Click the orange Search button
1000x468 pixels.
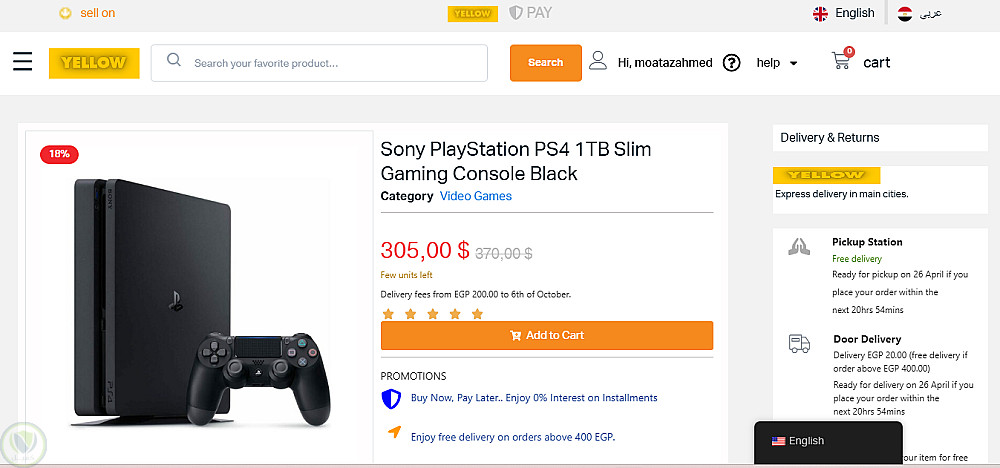[x=545, y=62]
